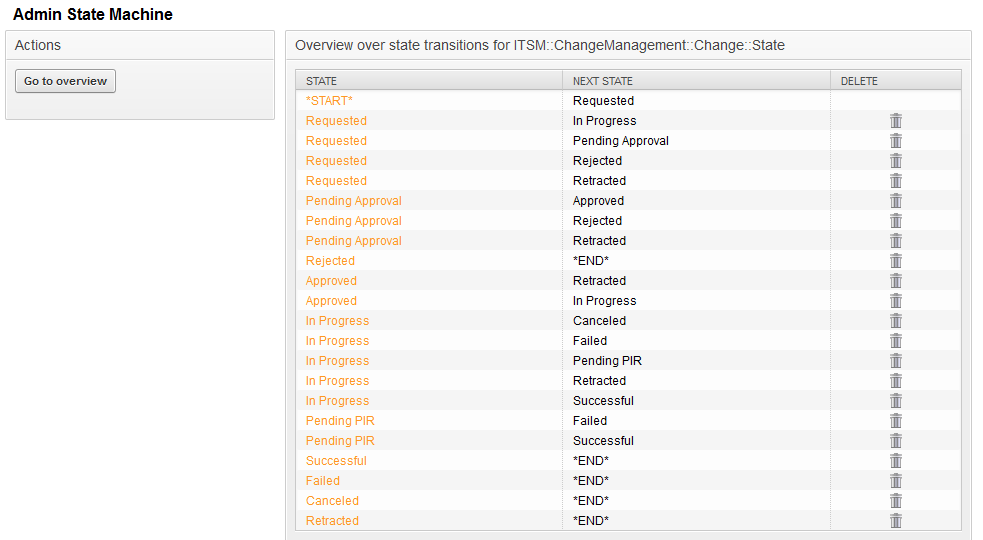Screen dimensions: 983x540
Task: Open the Pending Approval state going to Retracted
Action: click(353, 241)
